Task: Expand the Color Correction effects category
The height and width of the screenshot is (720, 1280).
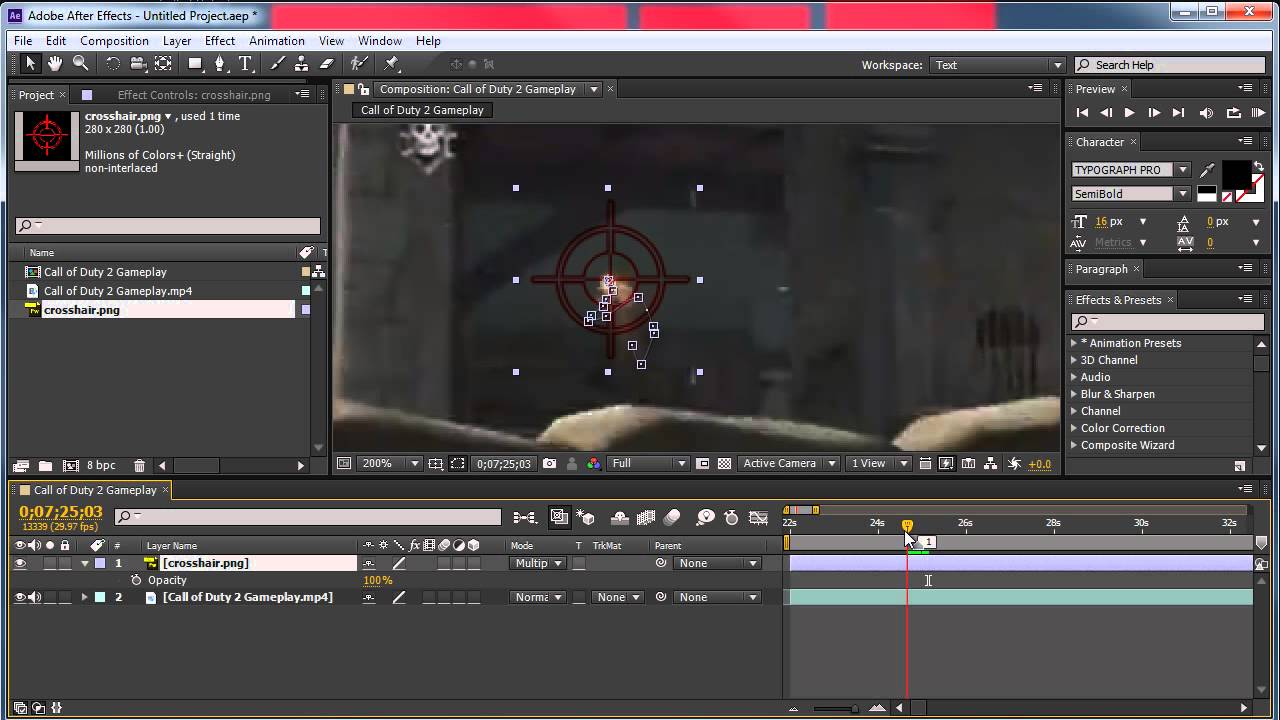Action: (x=1075, y=428)
